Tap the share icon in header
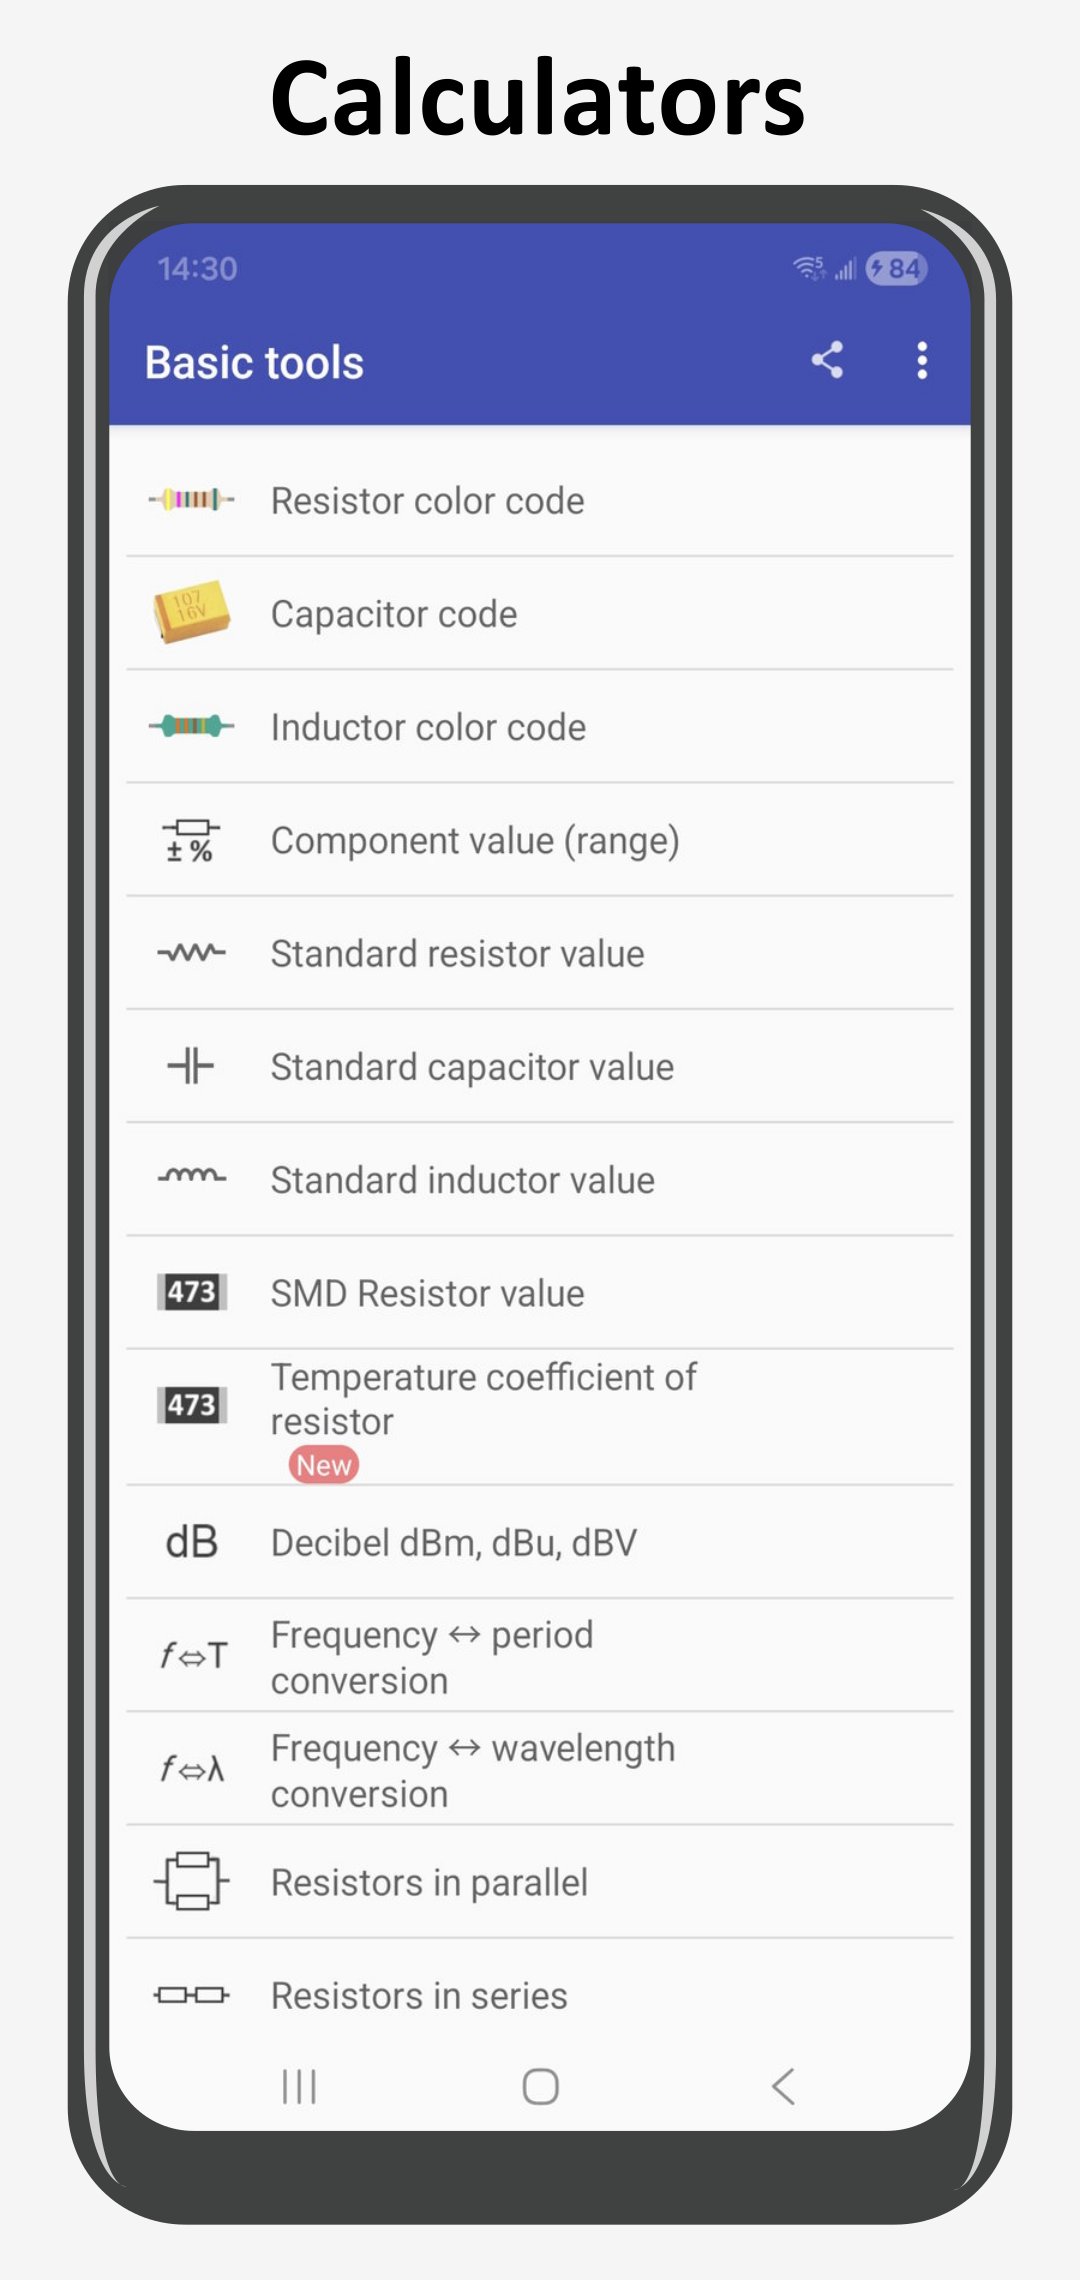 [x=827, y=360]
